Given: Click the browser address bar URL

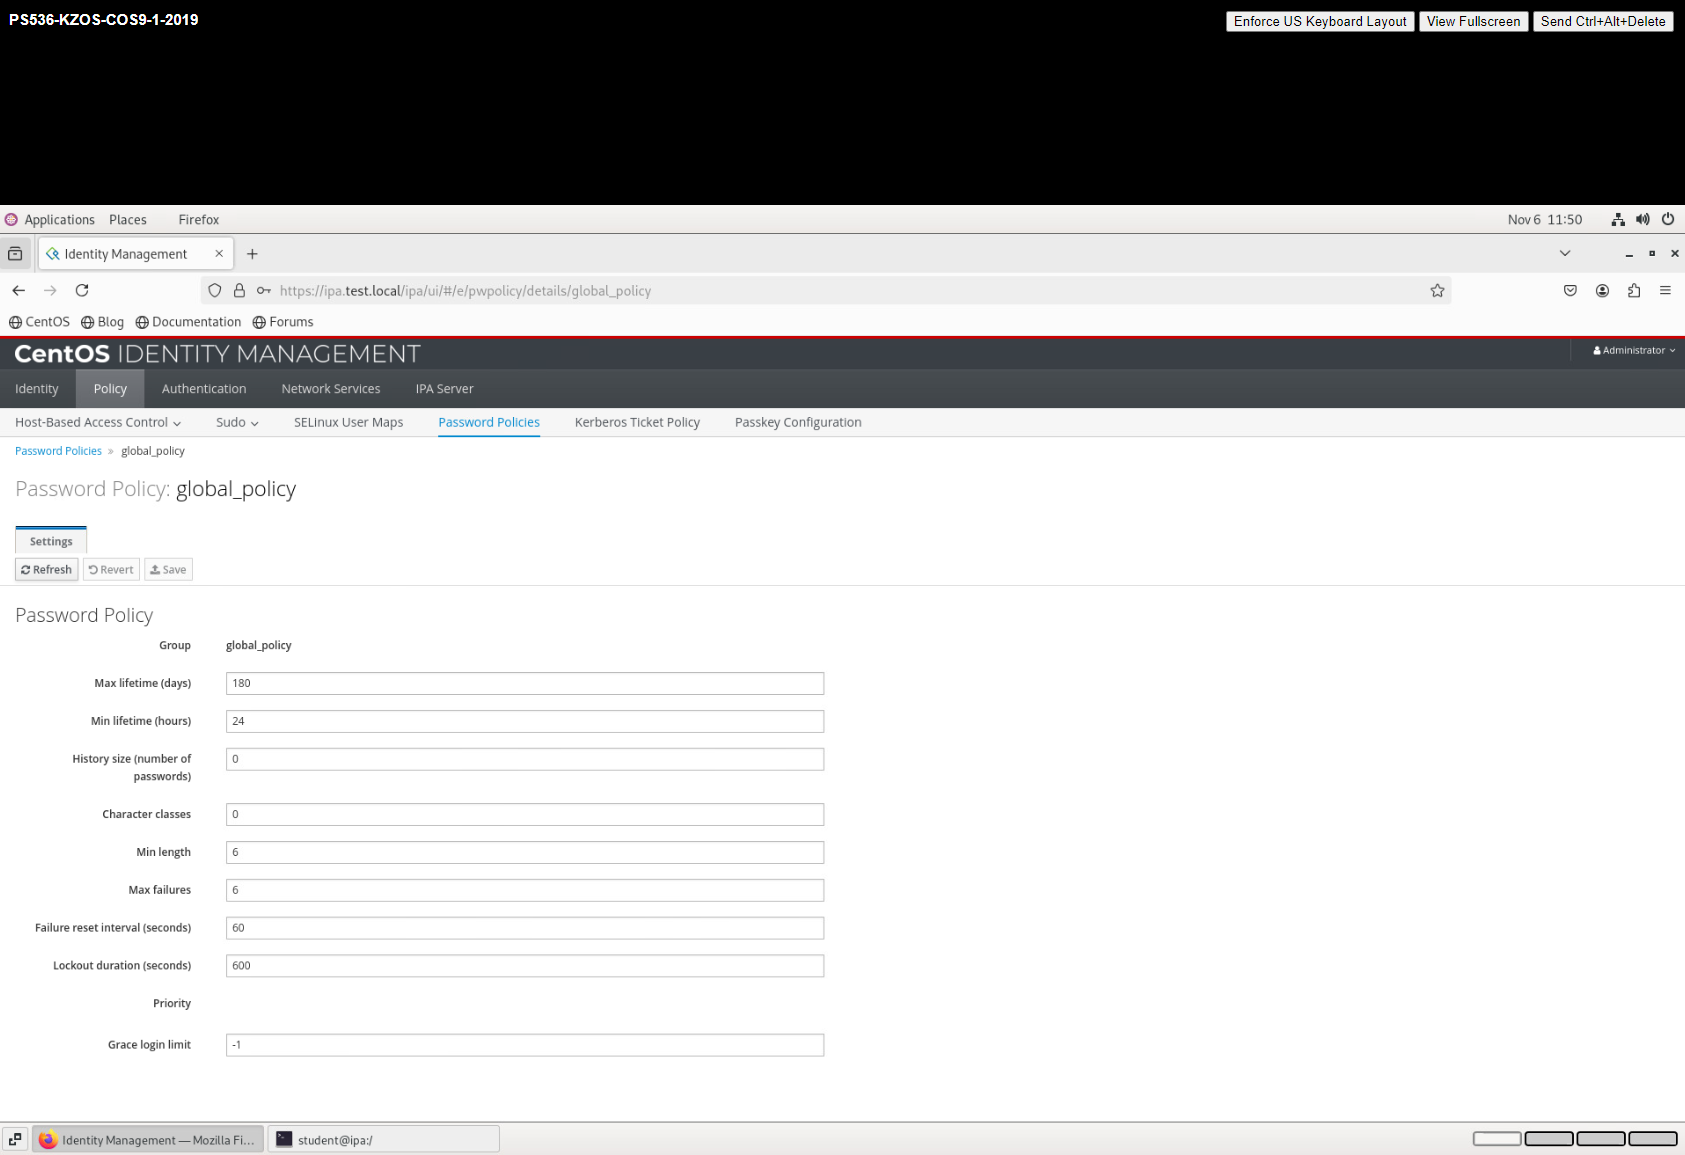Looking at the screenshot, I should point(465,291).
